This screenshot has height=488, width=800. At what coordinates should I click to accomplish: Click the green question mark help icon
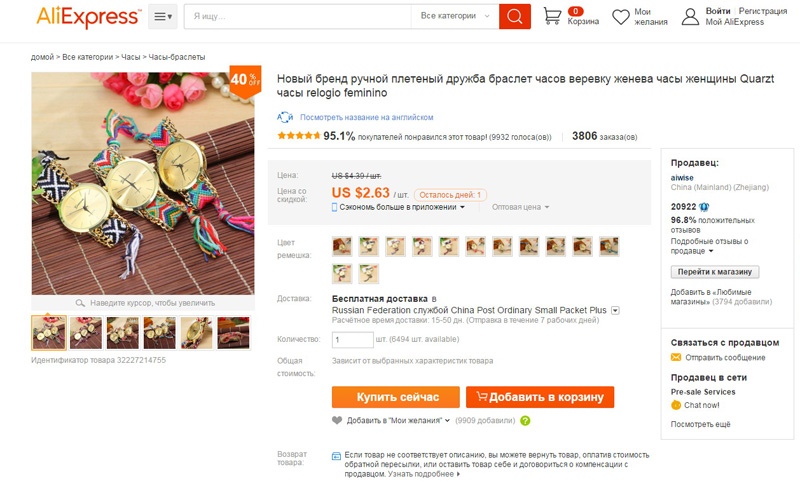tap(525, 421)
